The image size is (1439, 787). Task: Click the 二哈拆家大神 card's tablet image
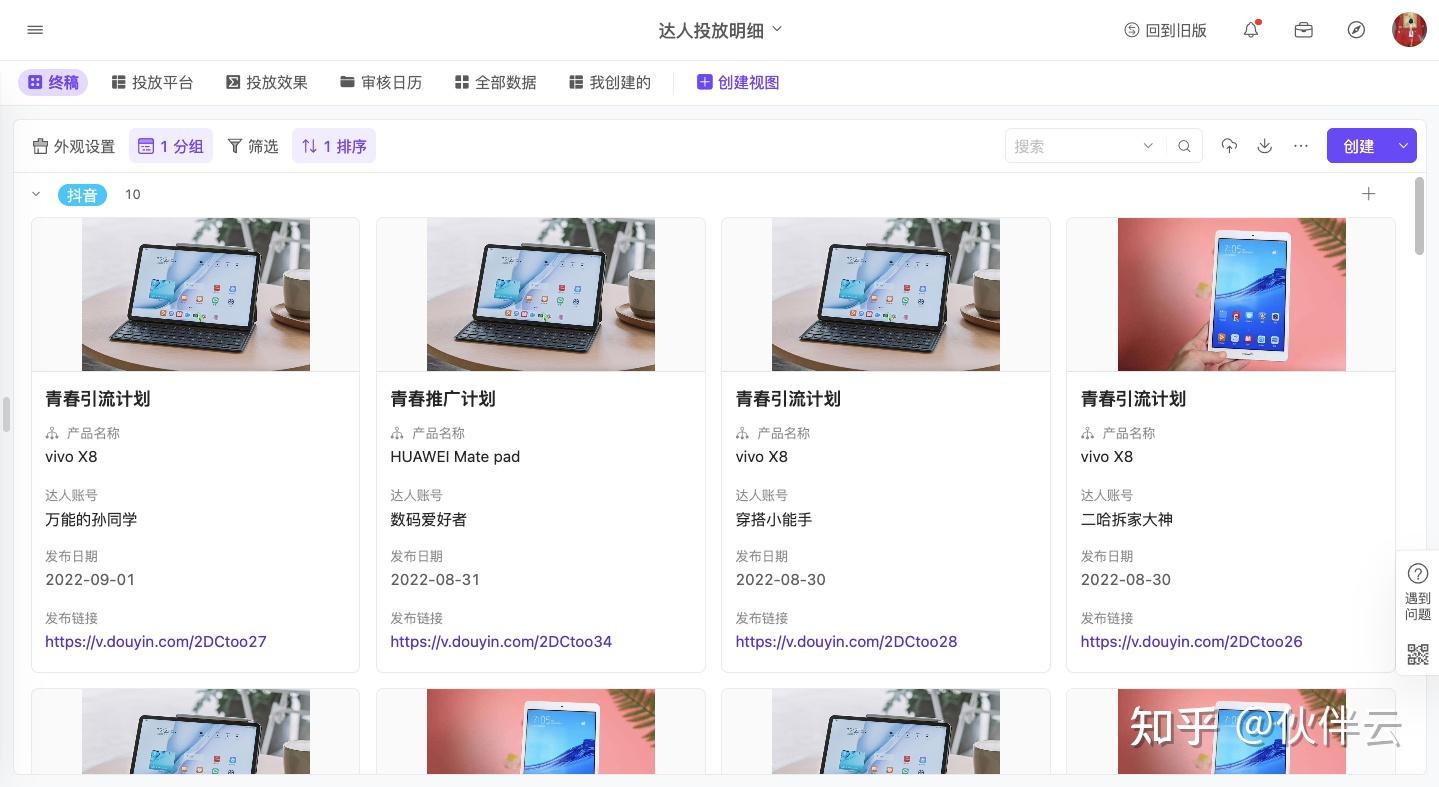pos(1231,294)
